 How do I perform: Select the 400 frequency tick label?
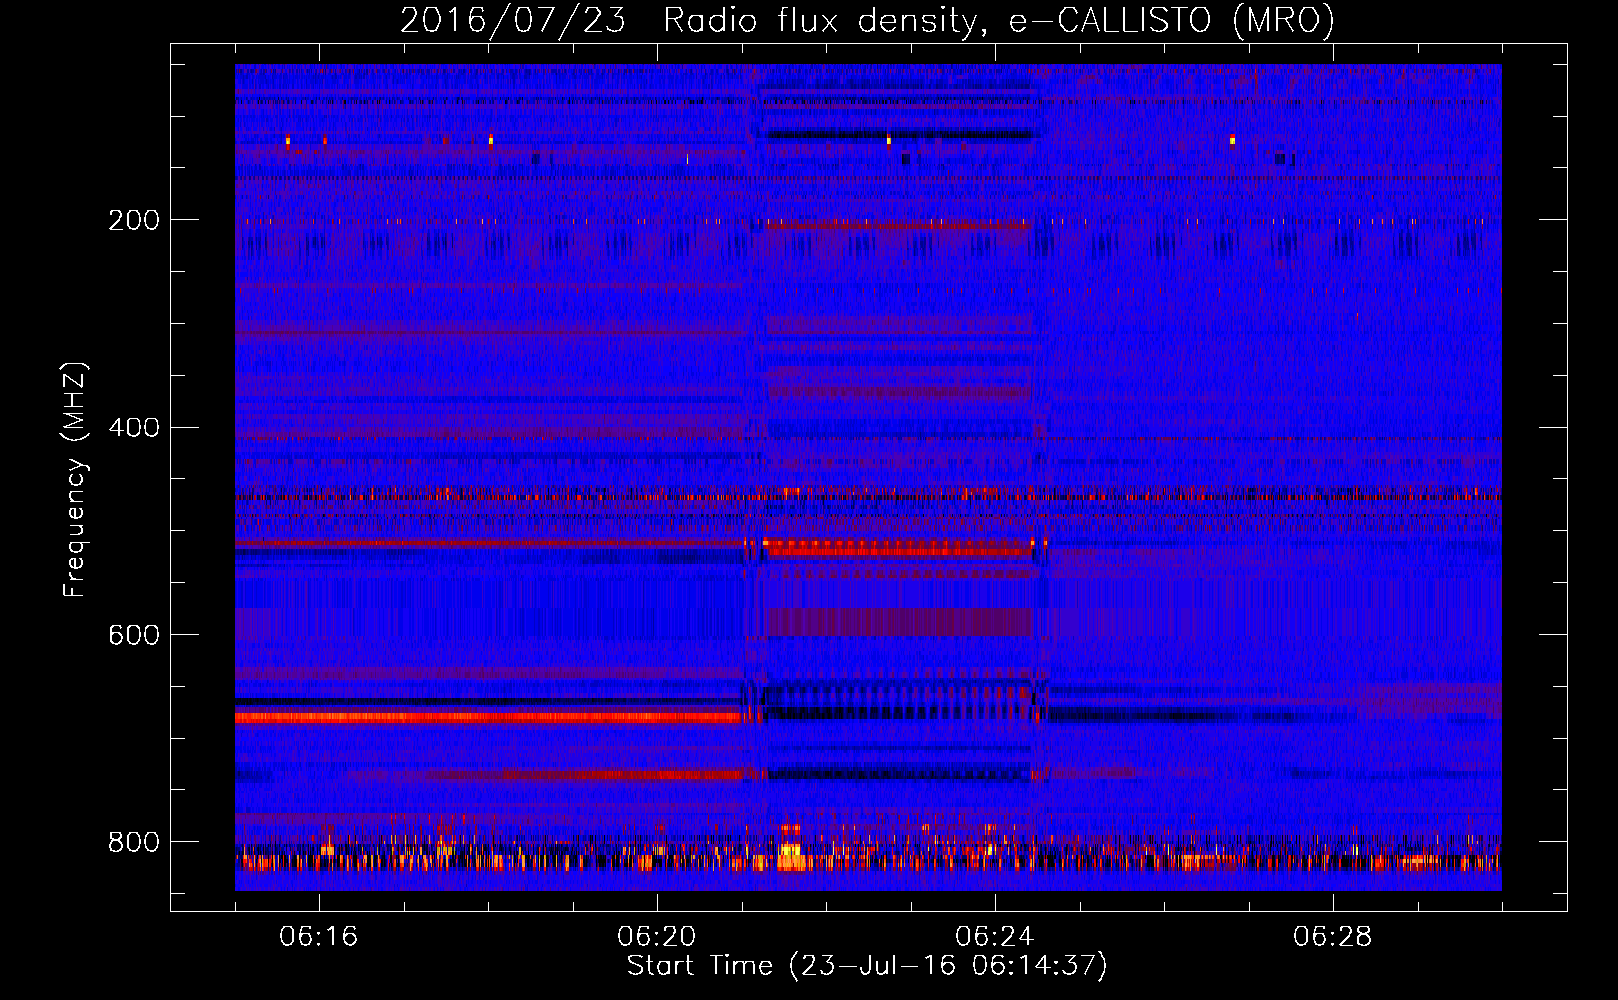(134, 428)
